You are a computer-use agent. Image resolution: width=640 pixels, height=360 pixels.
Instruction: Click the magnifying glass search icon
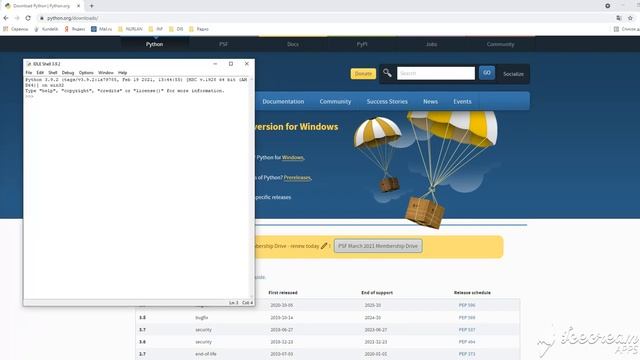pos(387,73)
